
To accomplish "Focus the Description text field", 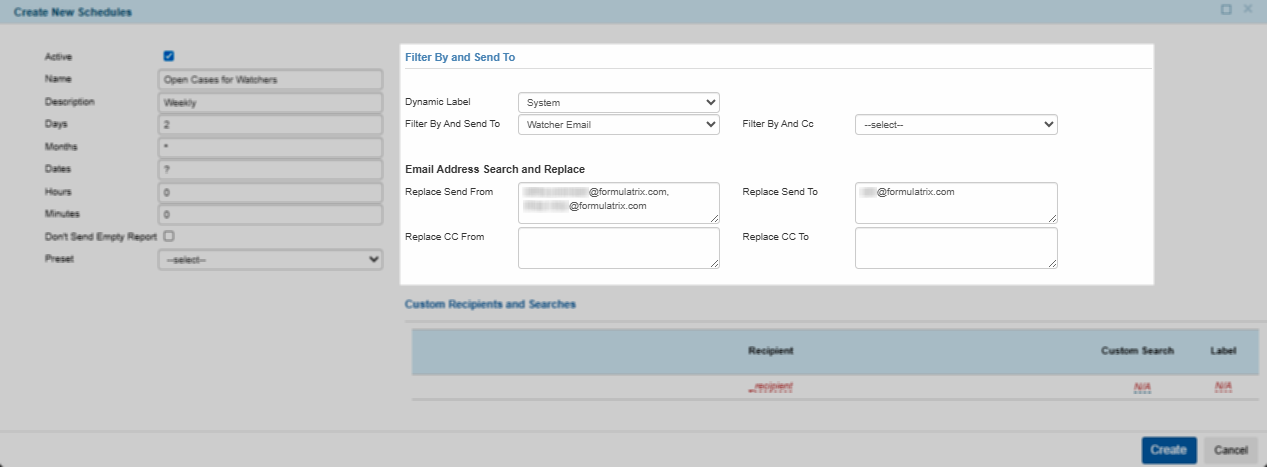I will (270, 102).
